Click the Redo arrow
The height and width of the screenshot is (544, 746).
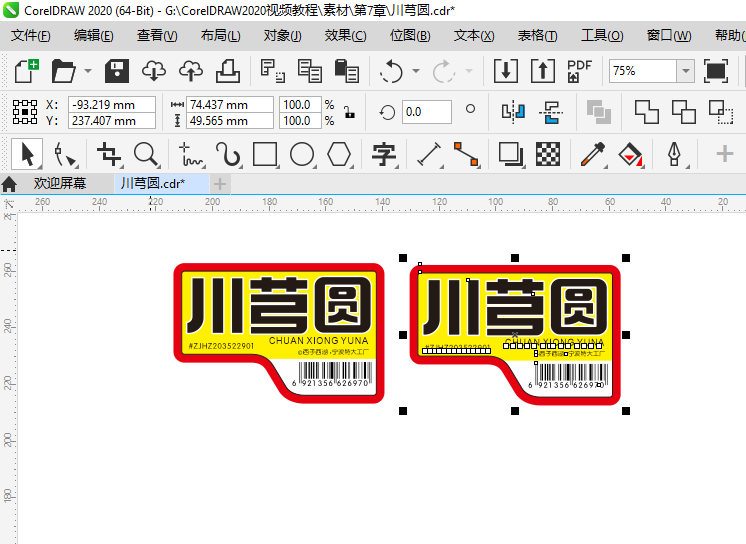coord(444,71)
